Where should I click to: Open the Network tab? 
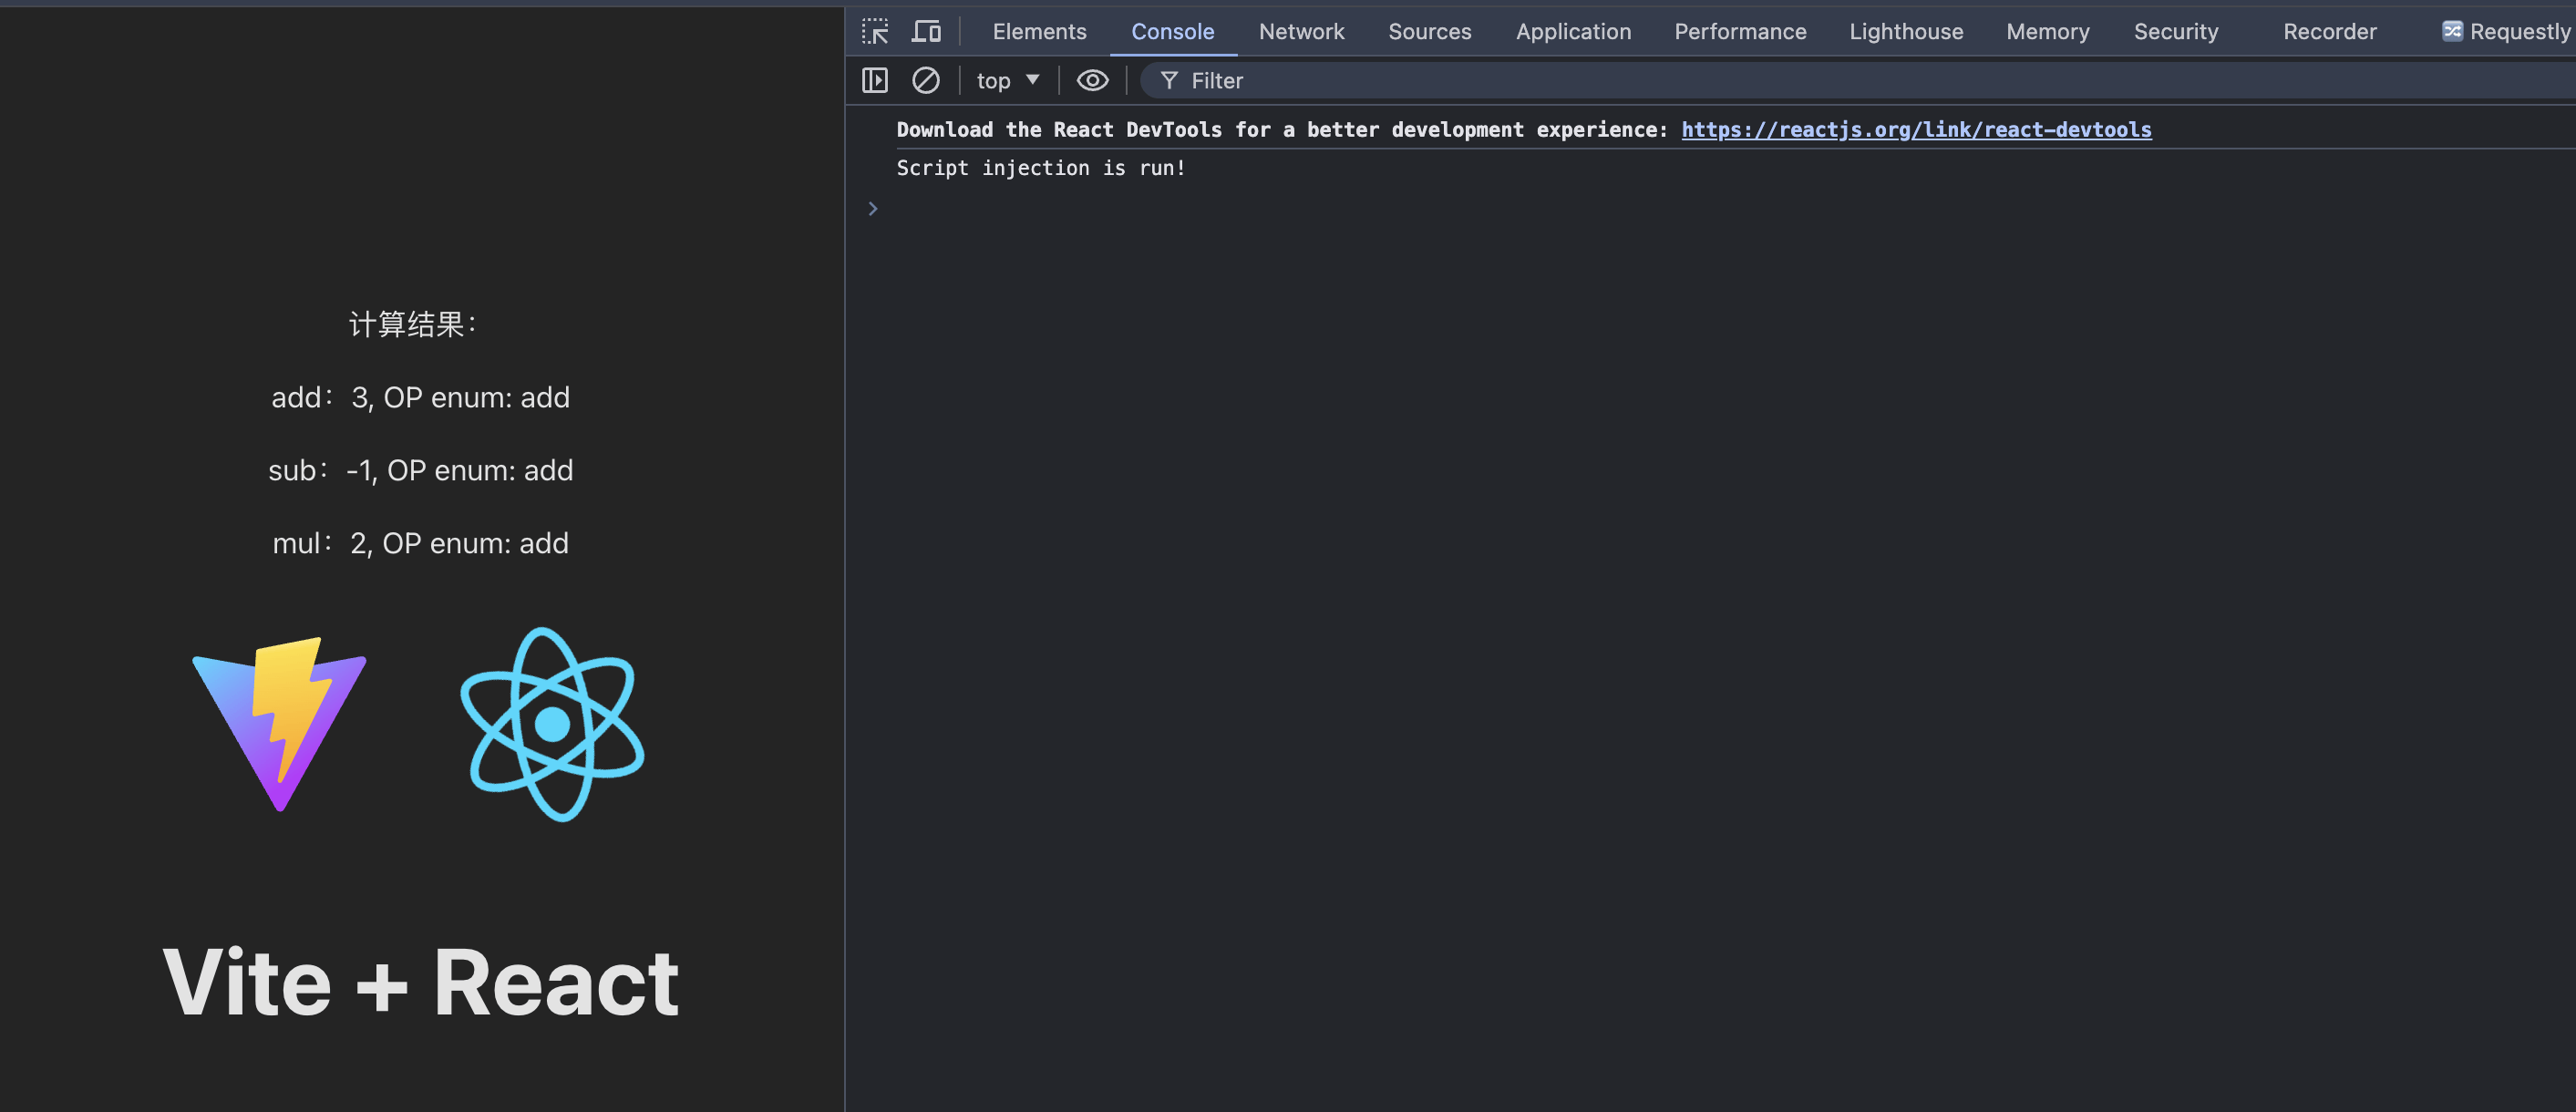[x=1301, y=31]
